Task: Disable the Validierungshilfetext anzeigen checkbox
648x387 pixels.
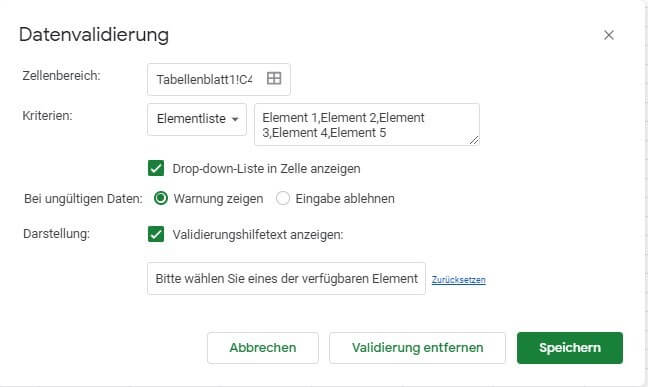Action: click(156, 234)
